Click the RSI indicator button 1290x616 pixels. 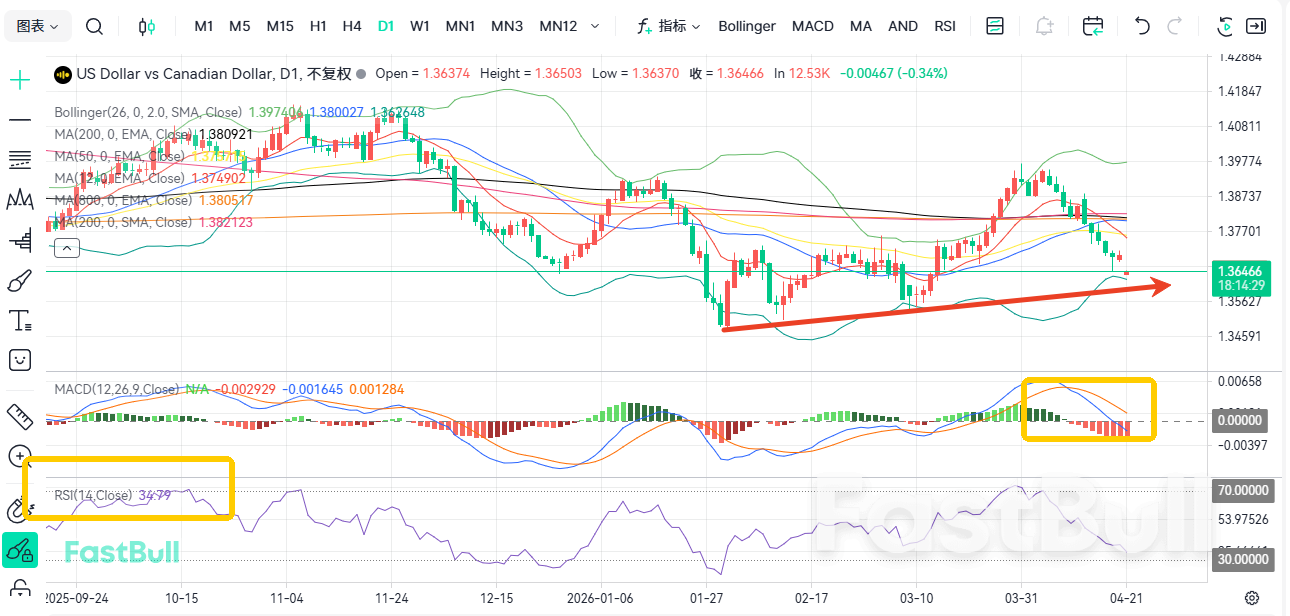[944, 26]
